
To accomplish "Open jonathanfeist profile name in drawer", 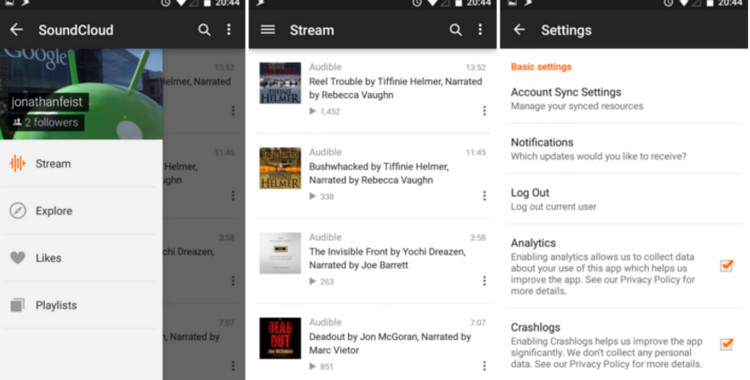I will (x=47, y=102).
